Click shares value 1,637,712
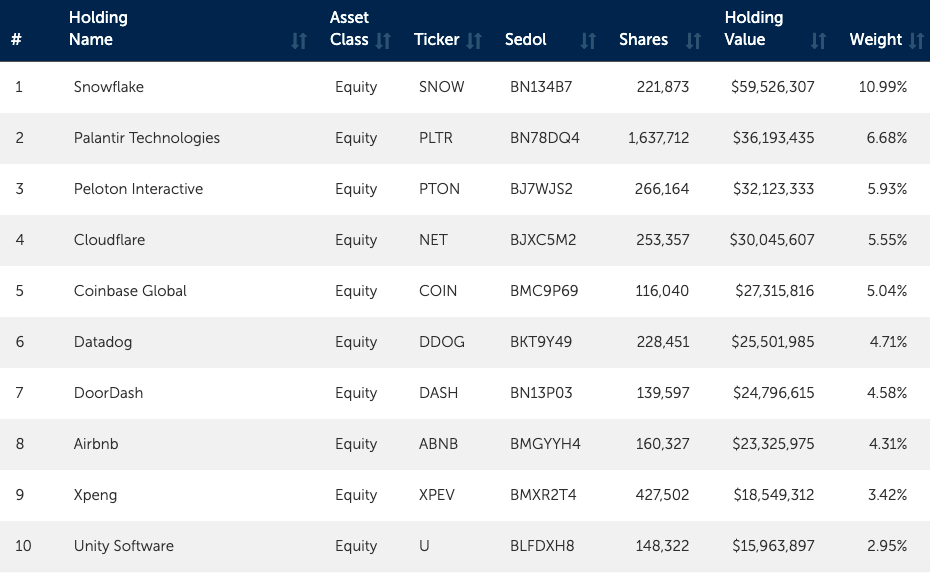This screenshot has width=930, height=573. [x=658, y=138]
